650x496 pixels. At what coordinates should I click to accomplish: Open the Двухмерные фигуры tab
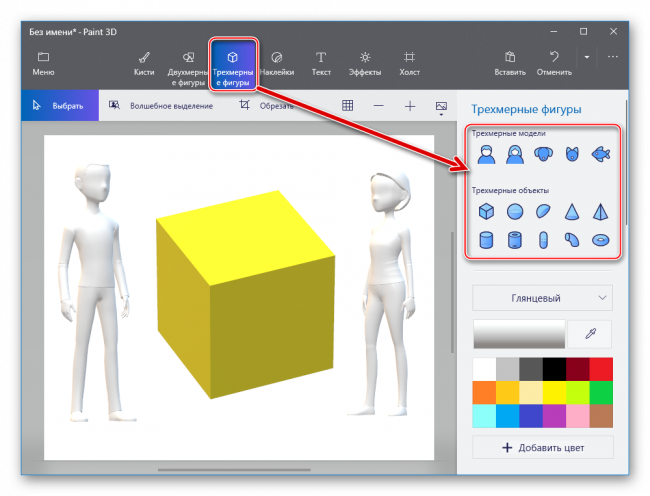(x=187, y=63)
